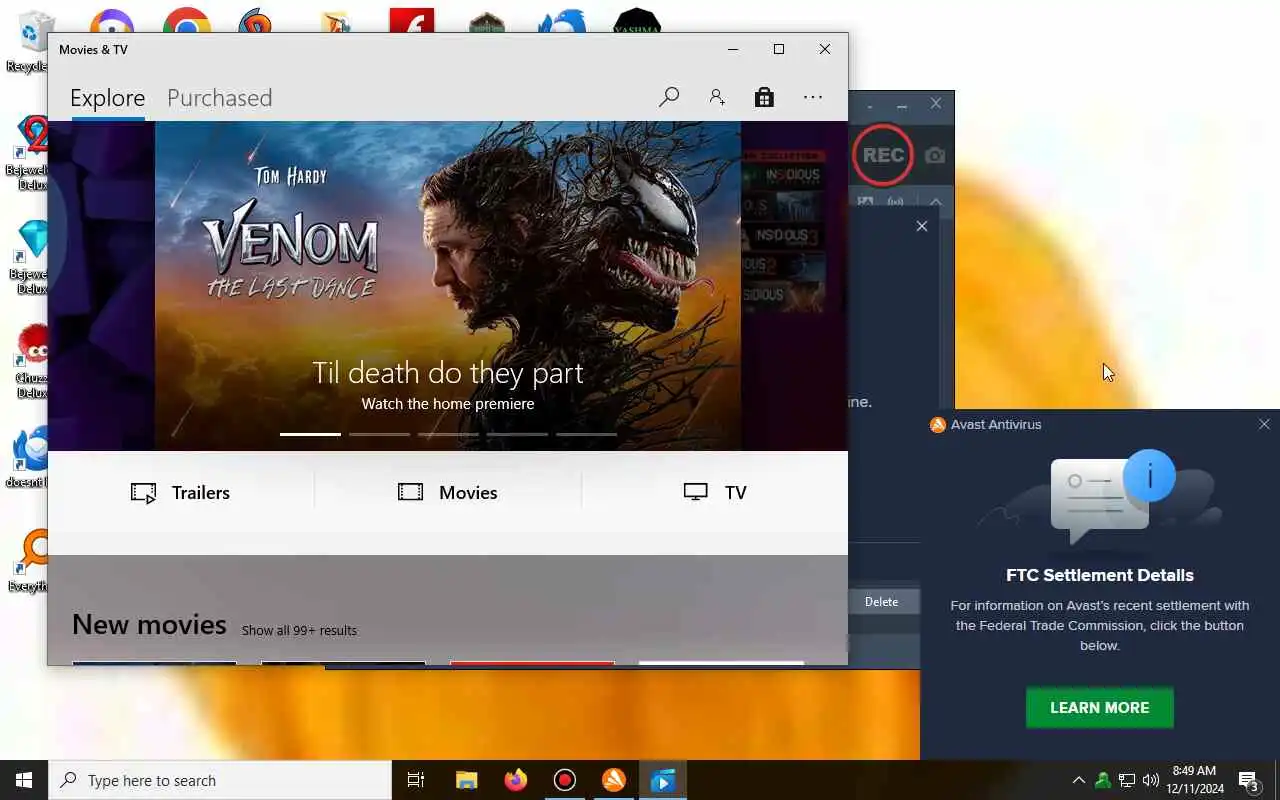The image size is (1280, 800).
Task: Open Avast from the taskbar
Action: coord(614,780)
